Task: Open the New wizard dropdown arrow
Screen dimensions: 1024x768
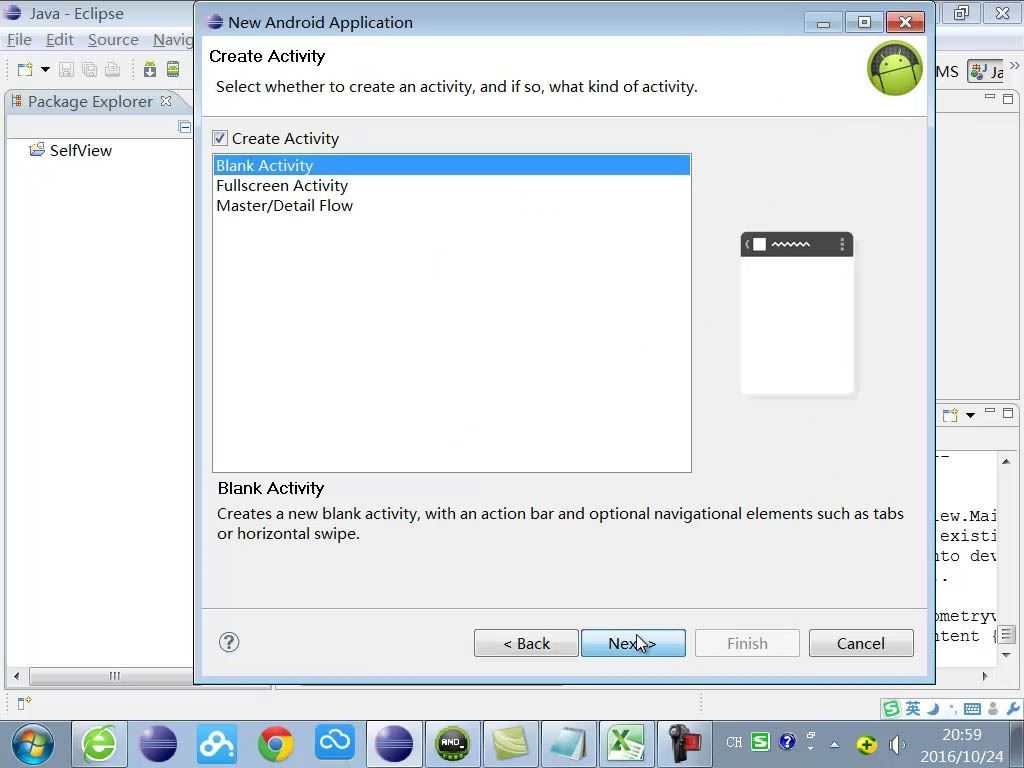Action: point(45,69)
